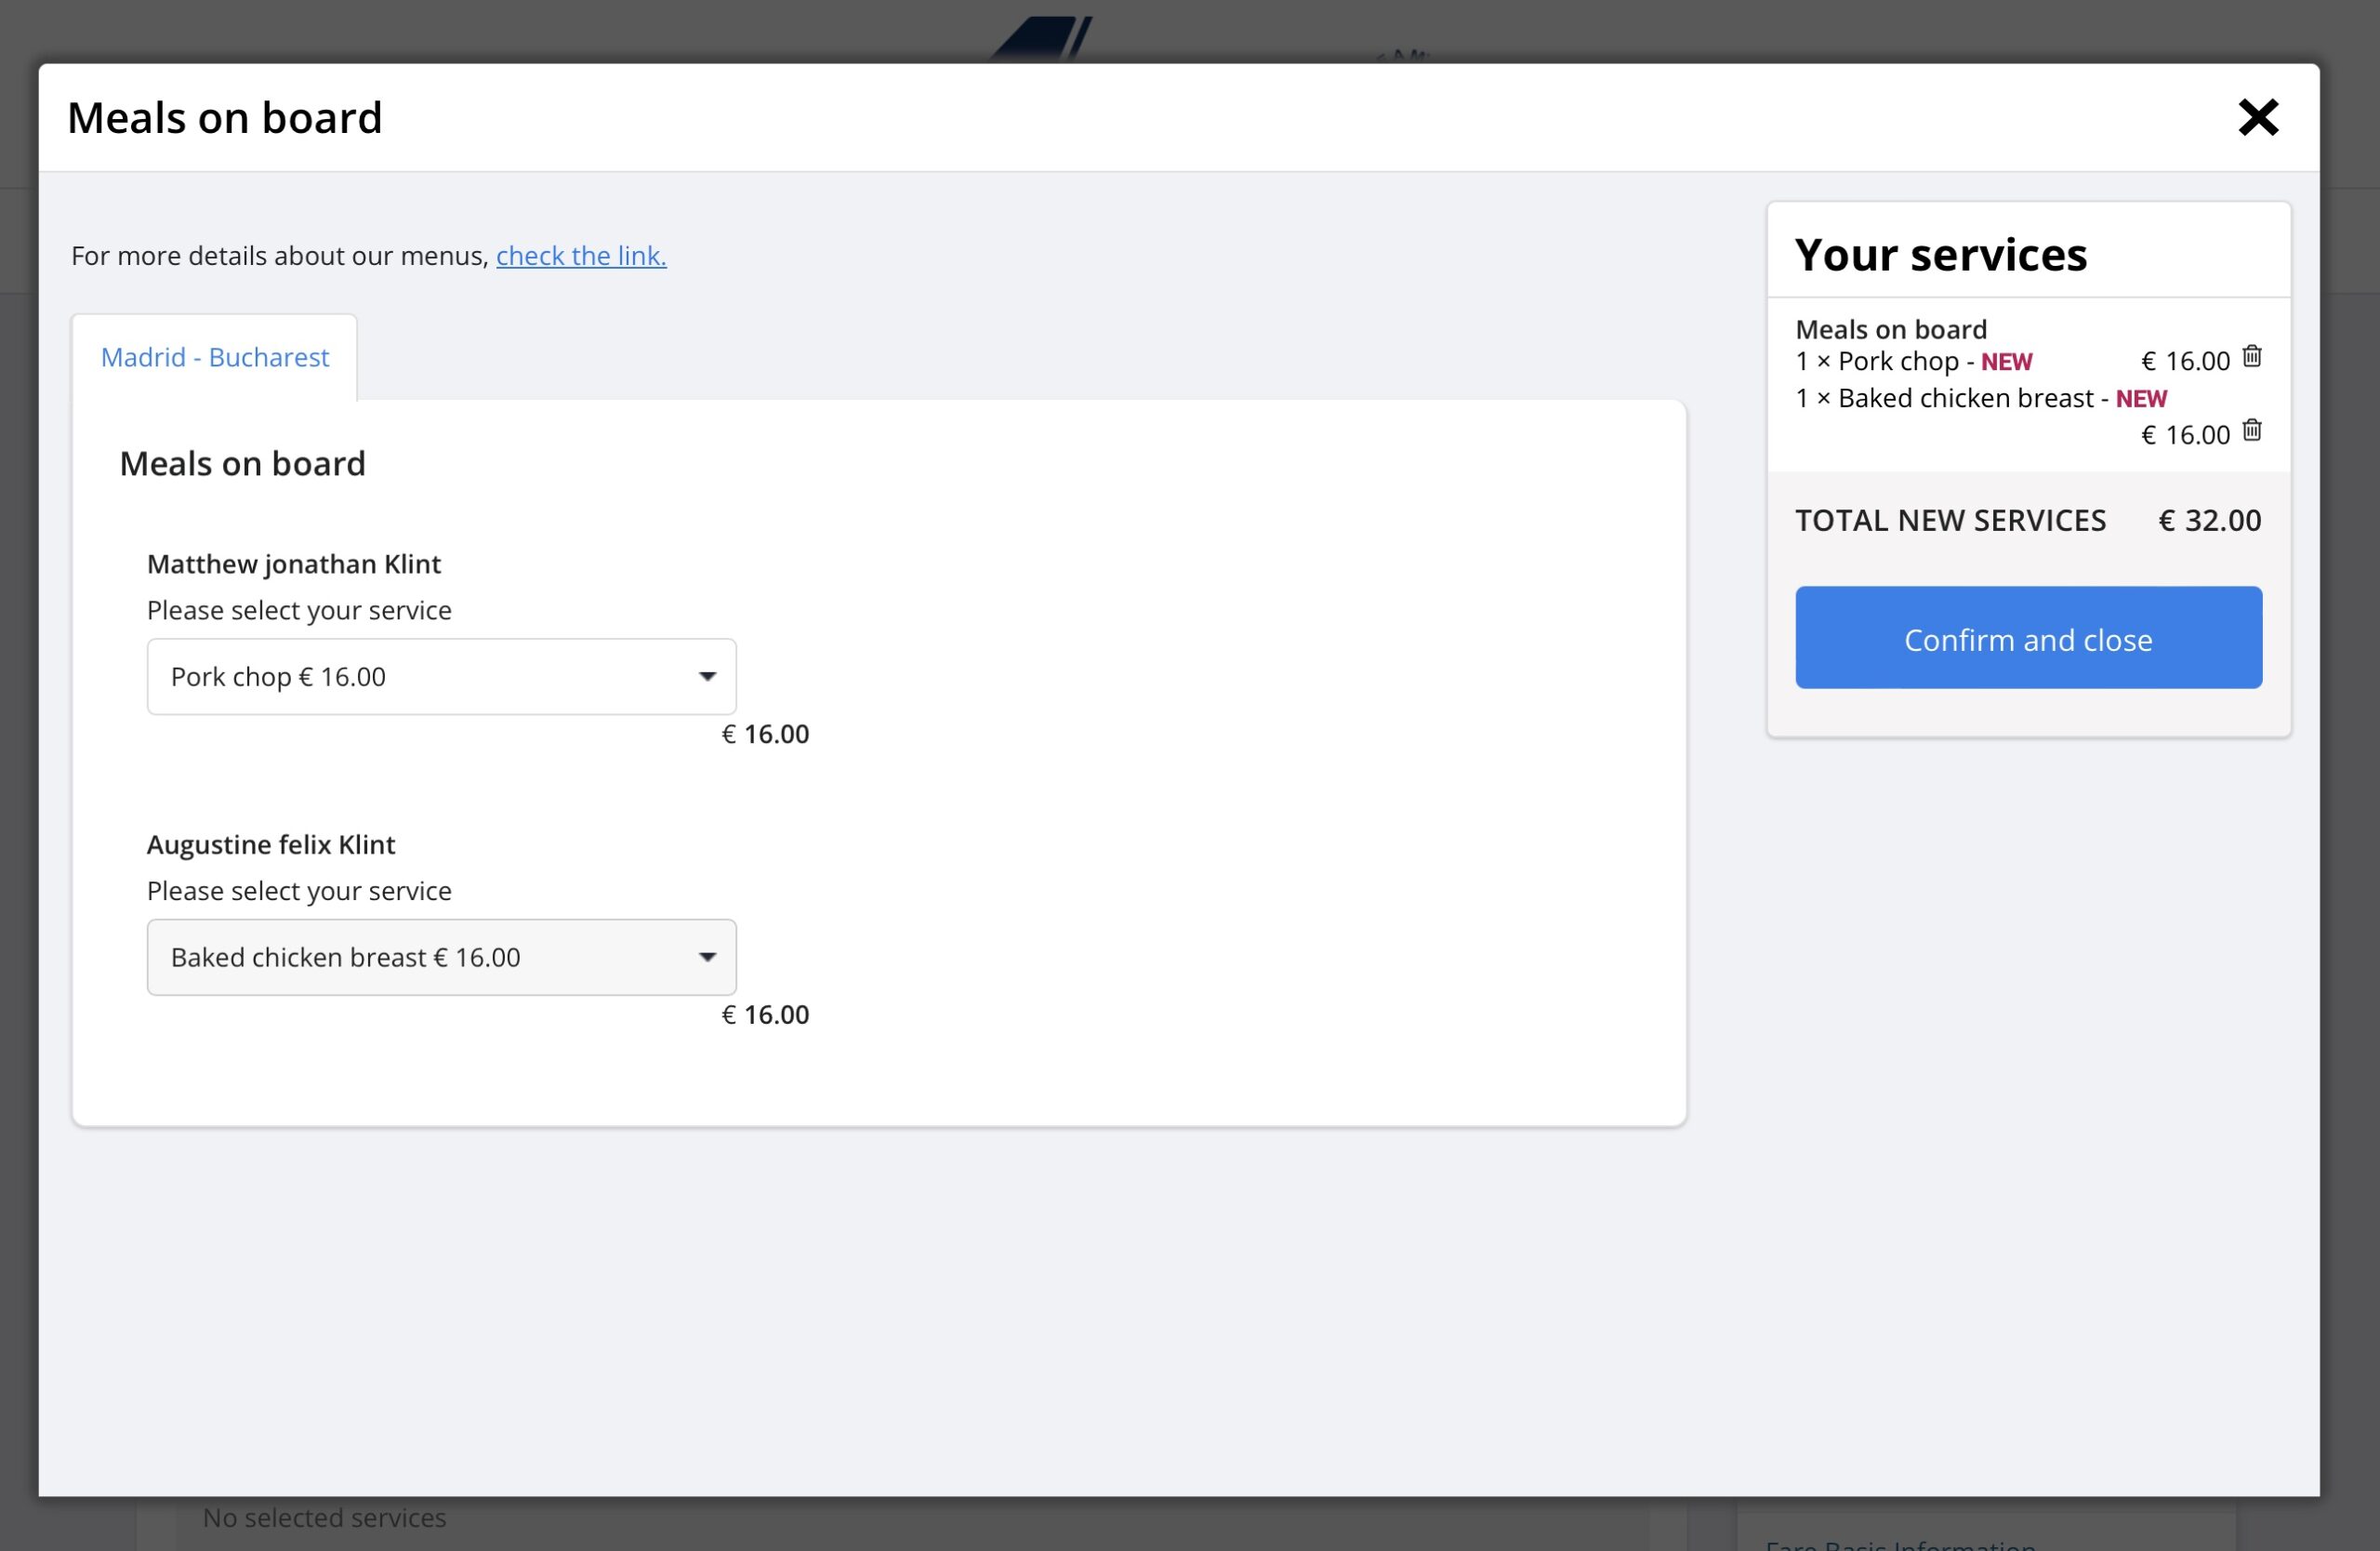The image size is (2380, 1551).
Task: Click the € 16.00 price under Baked chicken dropdown
Action: coord(765,1014)
